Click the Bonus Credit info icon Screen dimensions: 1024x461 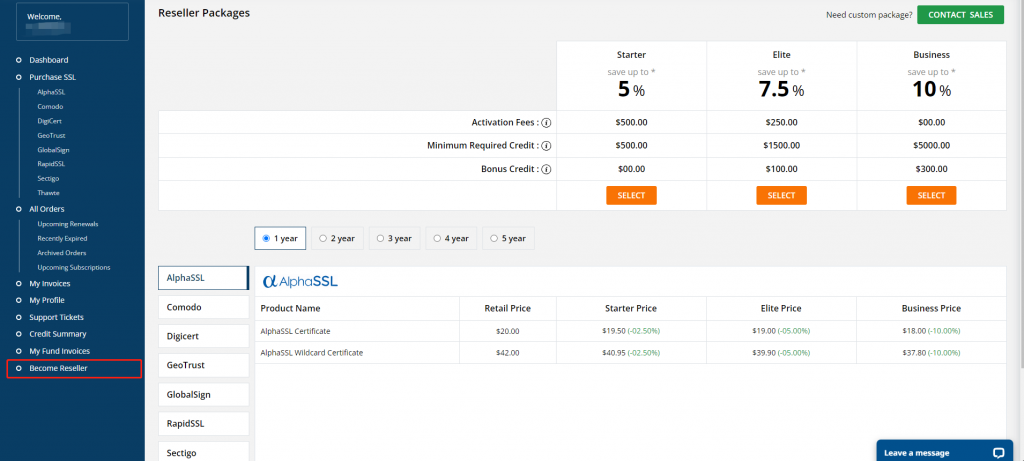click(547, 170)
